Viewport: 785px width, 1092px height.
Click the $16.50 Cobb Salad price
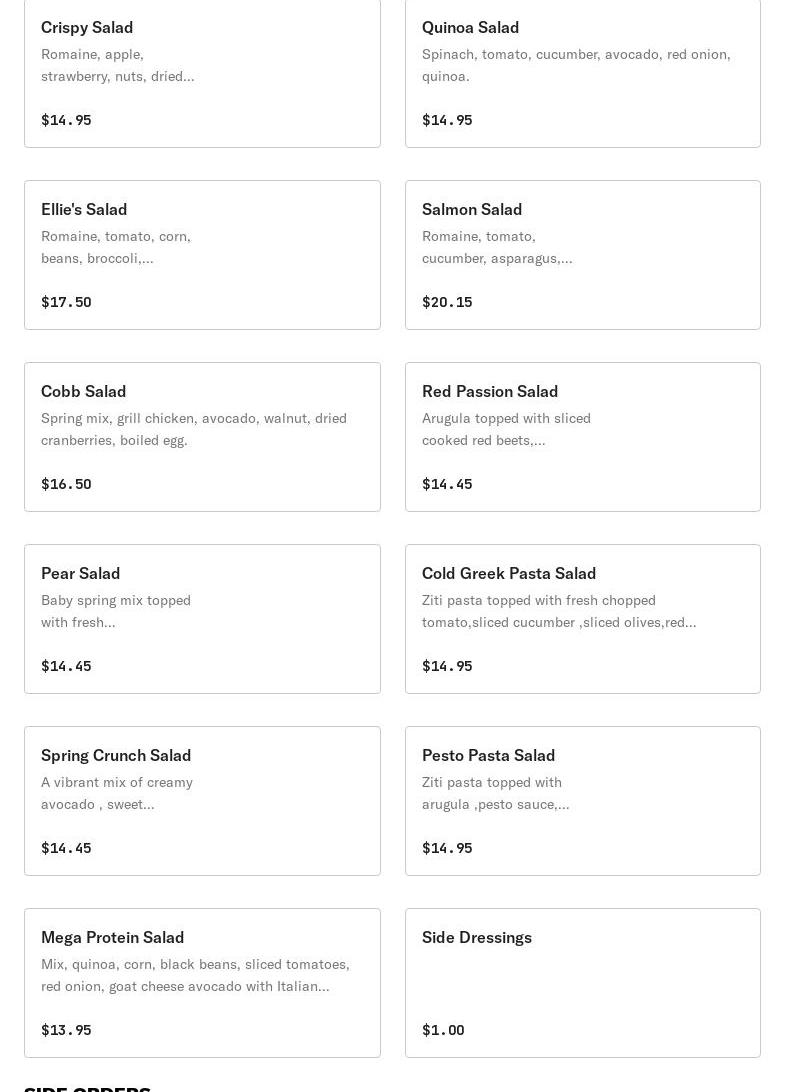pyautogui.click(x=66, y=484)
